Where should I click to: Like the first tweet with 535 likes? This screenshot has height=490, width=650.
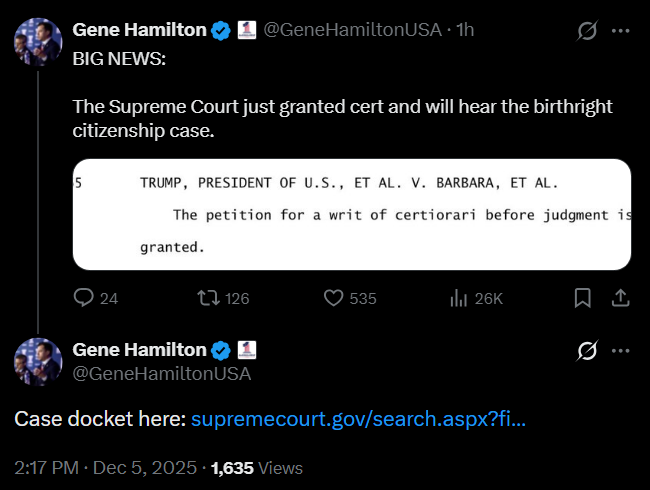point(335,298)
